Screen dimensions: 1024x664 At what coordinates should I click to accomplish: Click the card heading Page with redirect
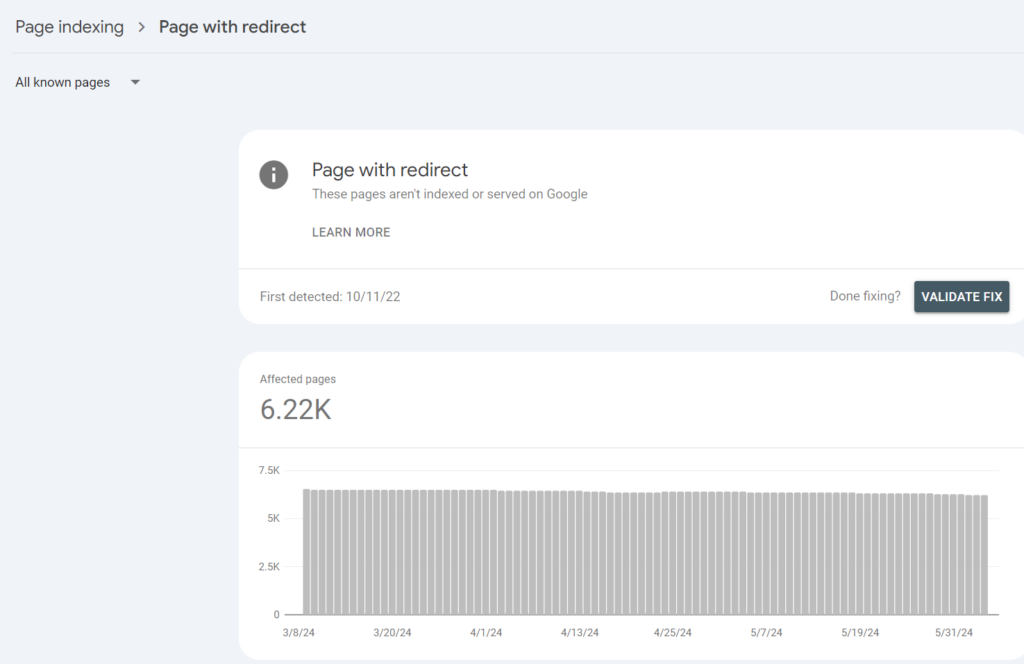[x=390, y=170]
